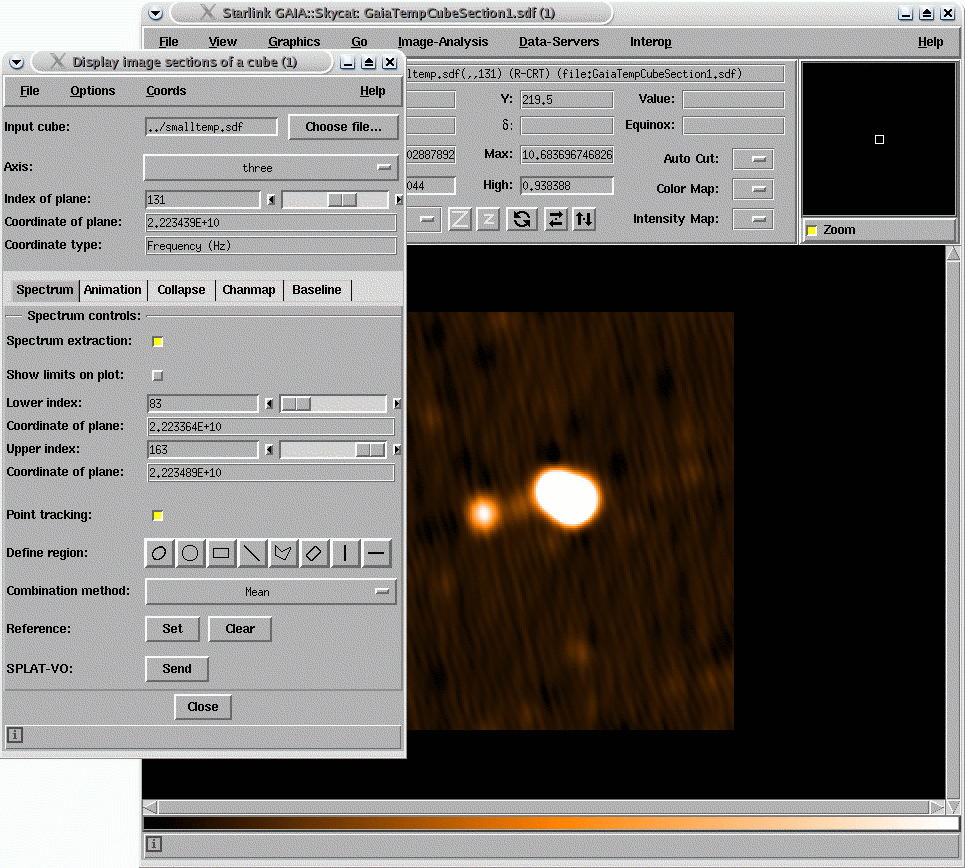This screenshot has height=868, width=965.
Task: Open the Image-Analysis menu
Action: (x=442, y=42)
